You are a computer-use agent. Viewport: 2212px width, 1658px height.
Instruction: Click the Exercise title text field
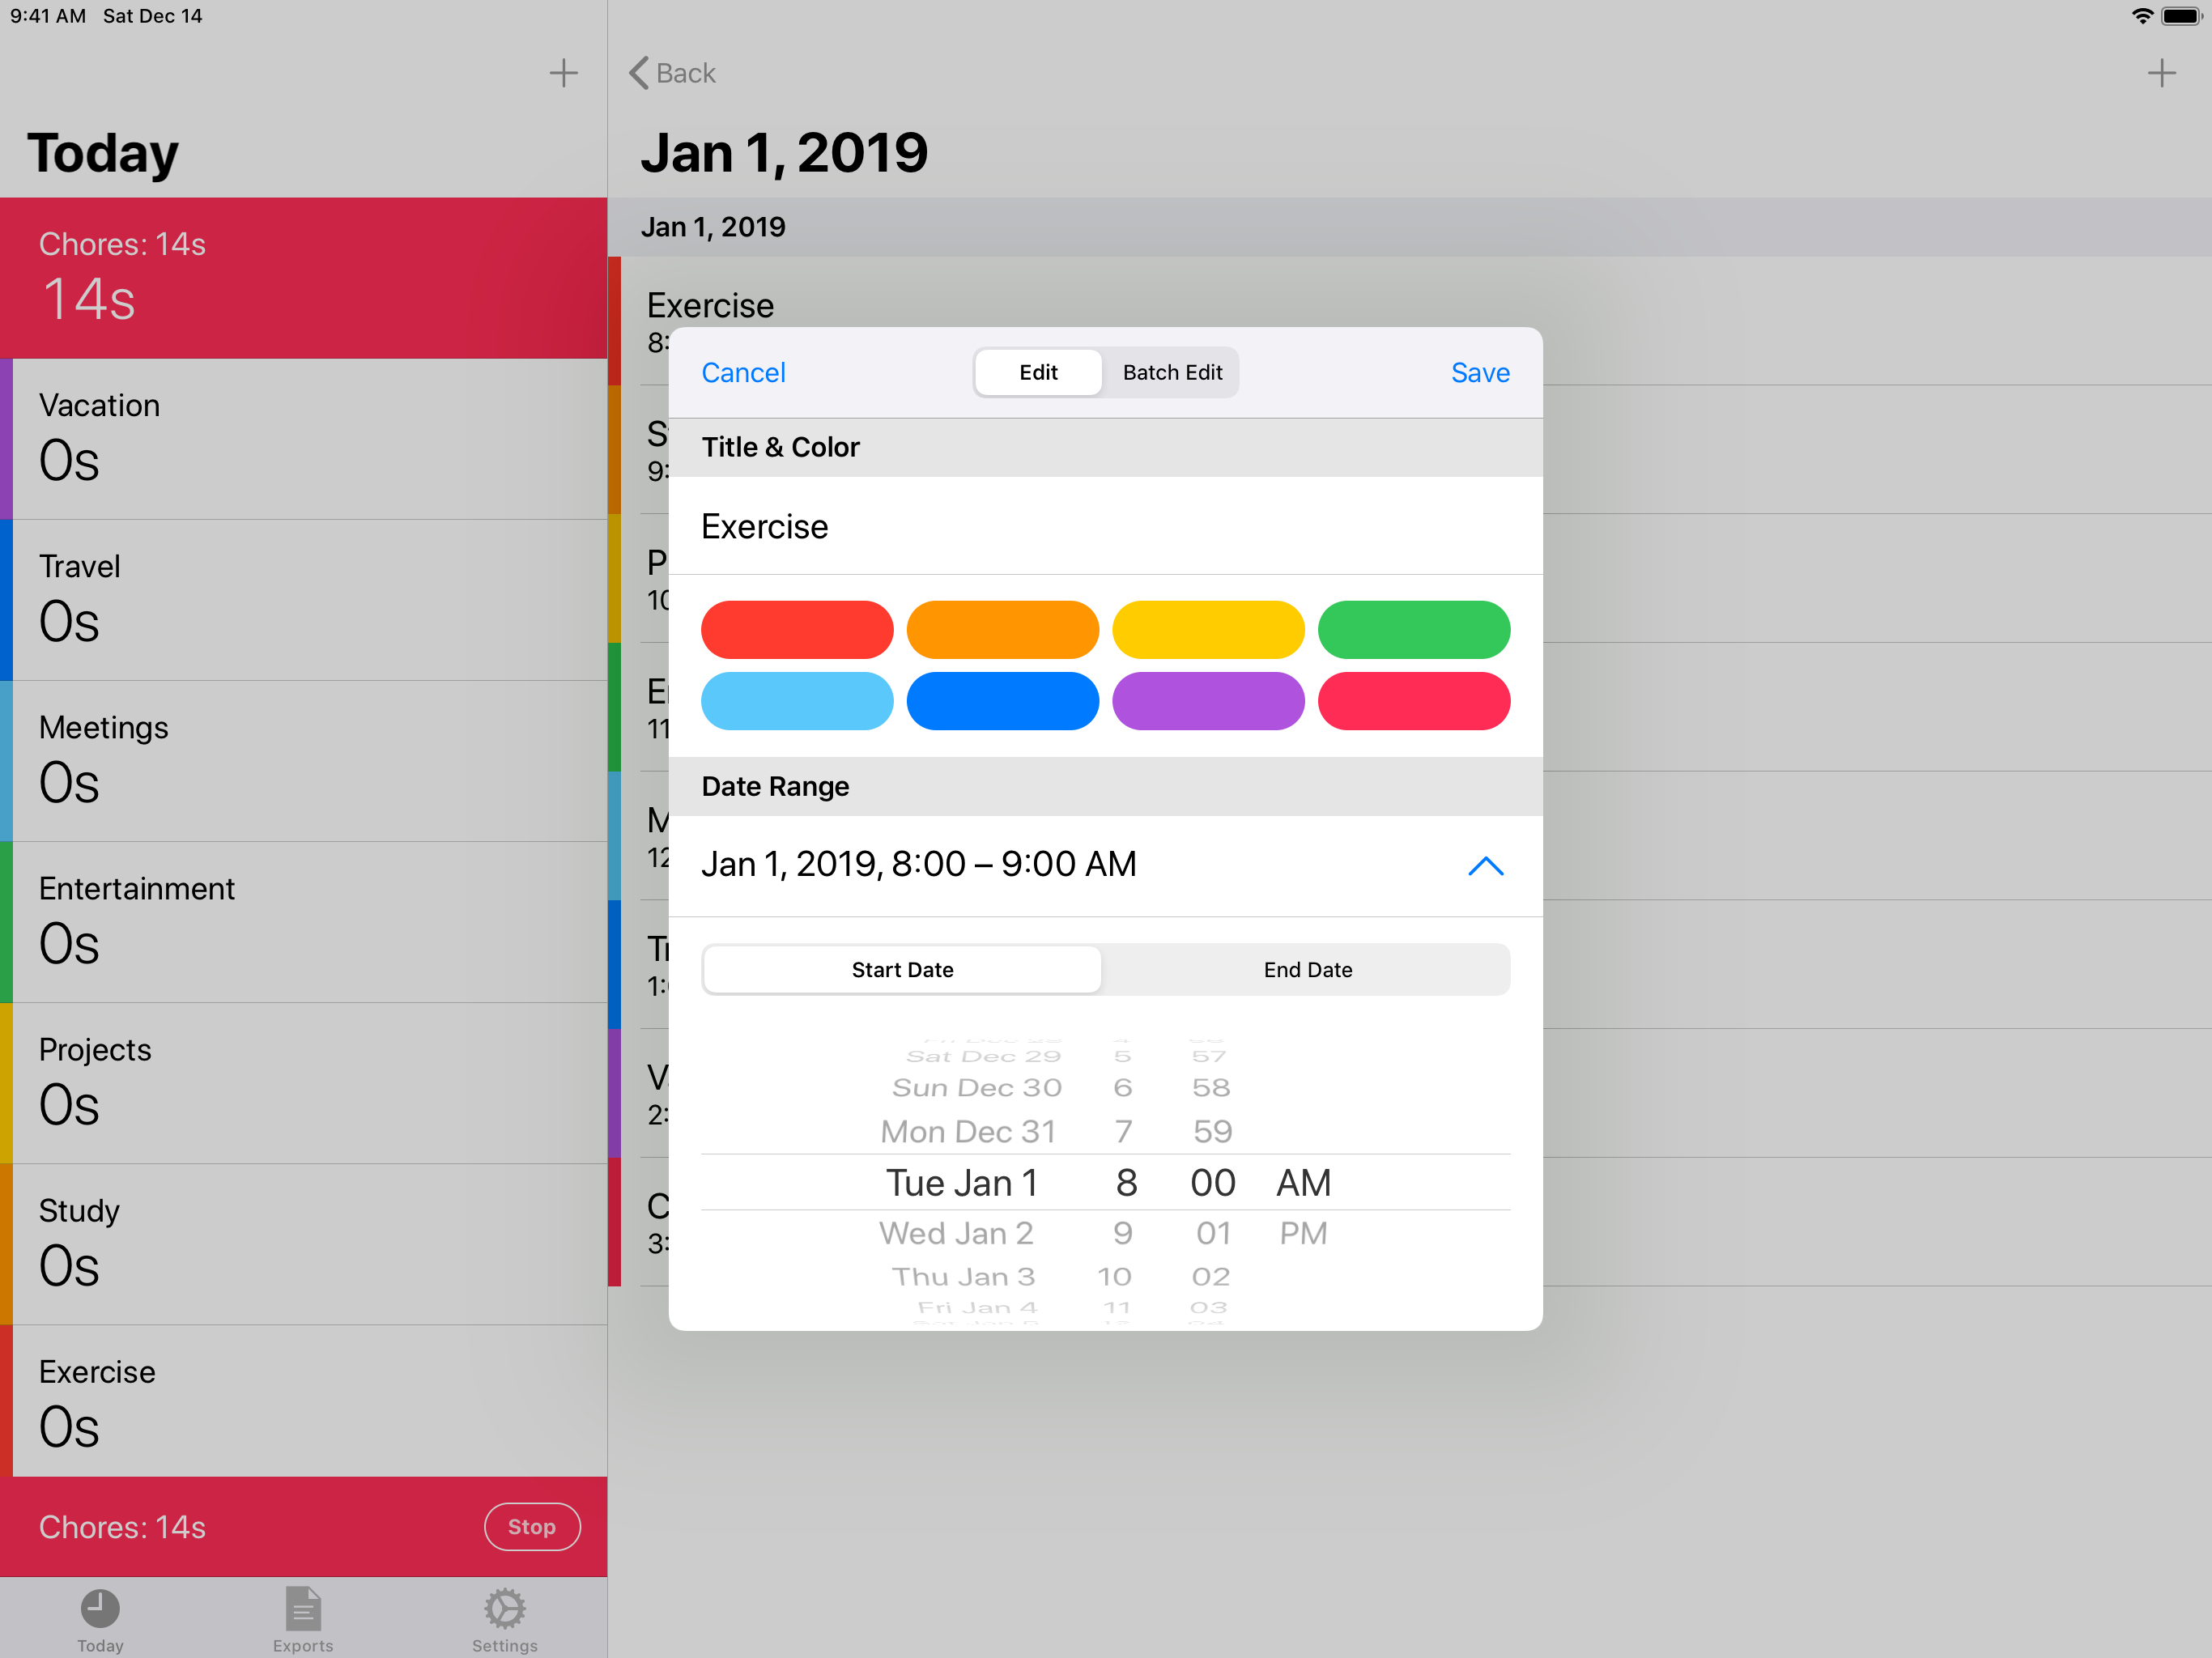[1105, 527]
